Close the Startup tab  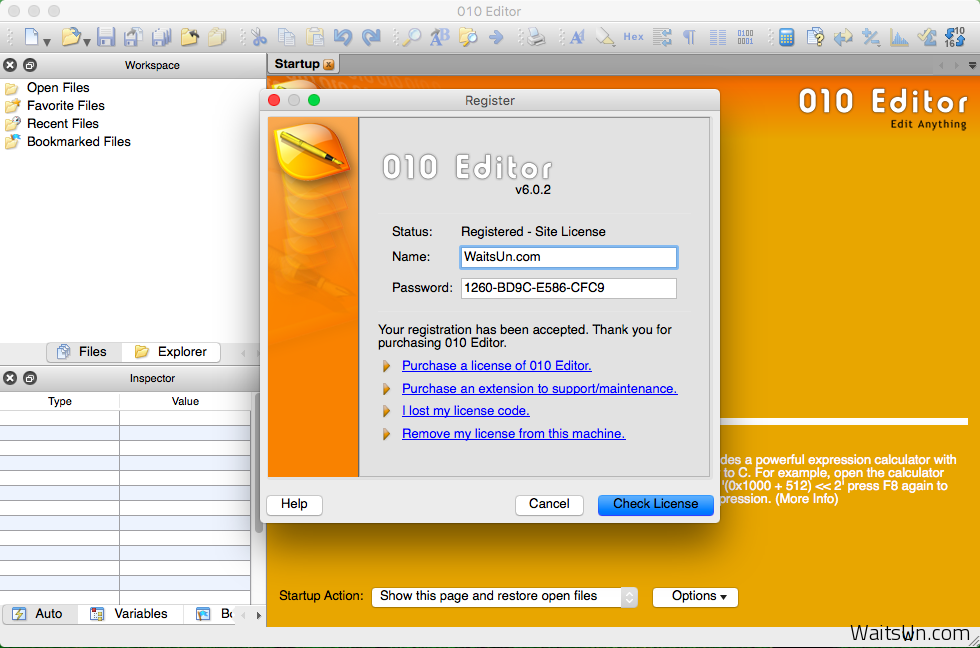328,65
